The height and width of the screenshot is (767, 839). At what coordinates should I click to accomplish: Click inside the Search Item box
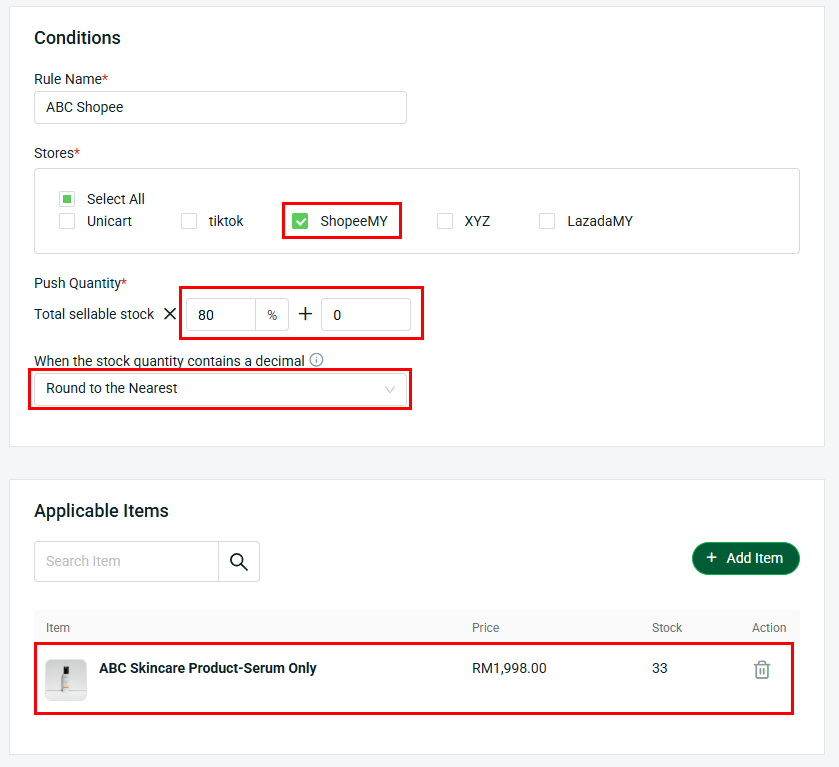(126, 562)
